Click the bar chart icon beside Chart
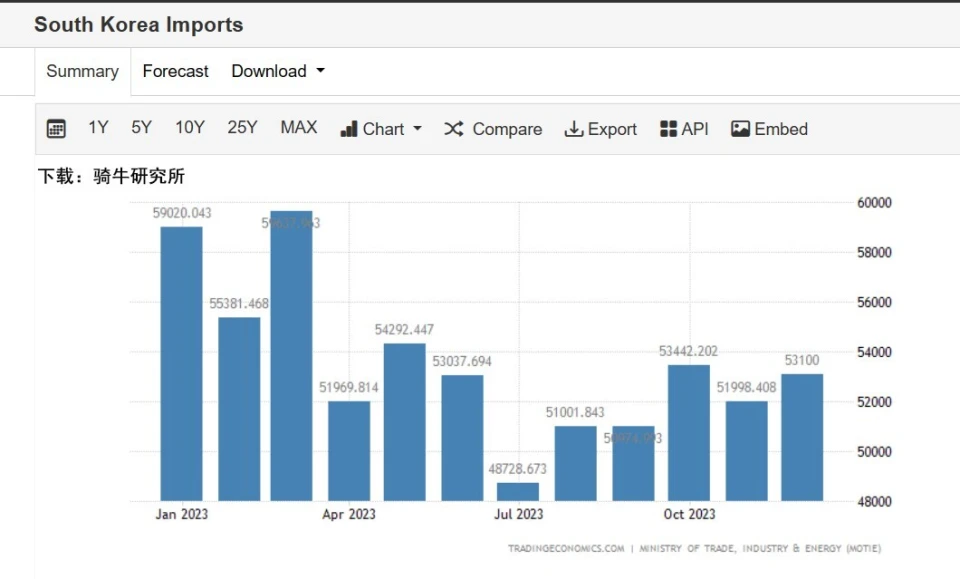This screenshot has height=579, width=960. [349, 129]
